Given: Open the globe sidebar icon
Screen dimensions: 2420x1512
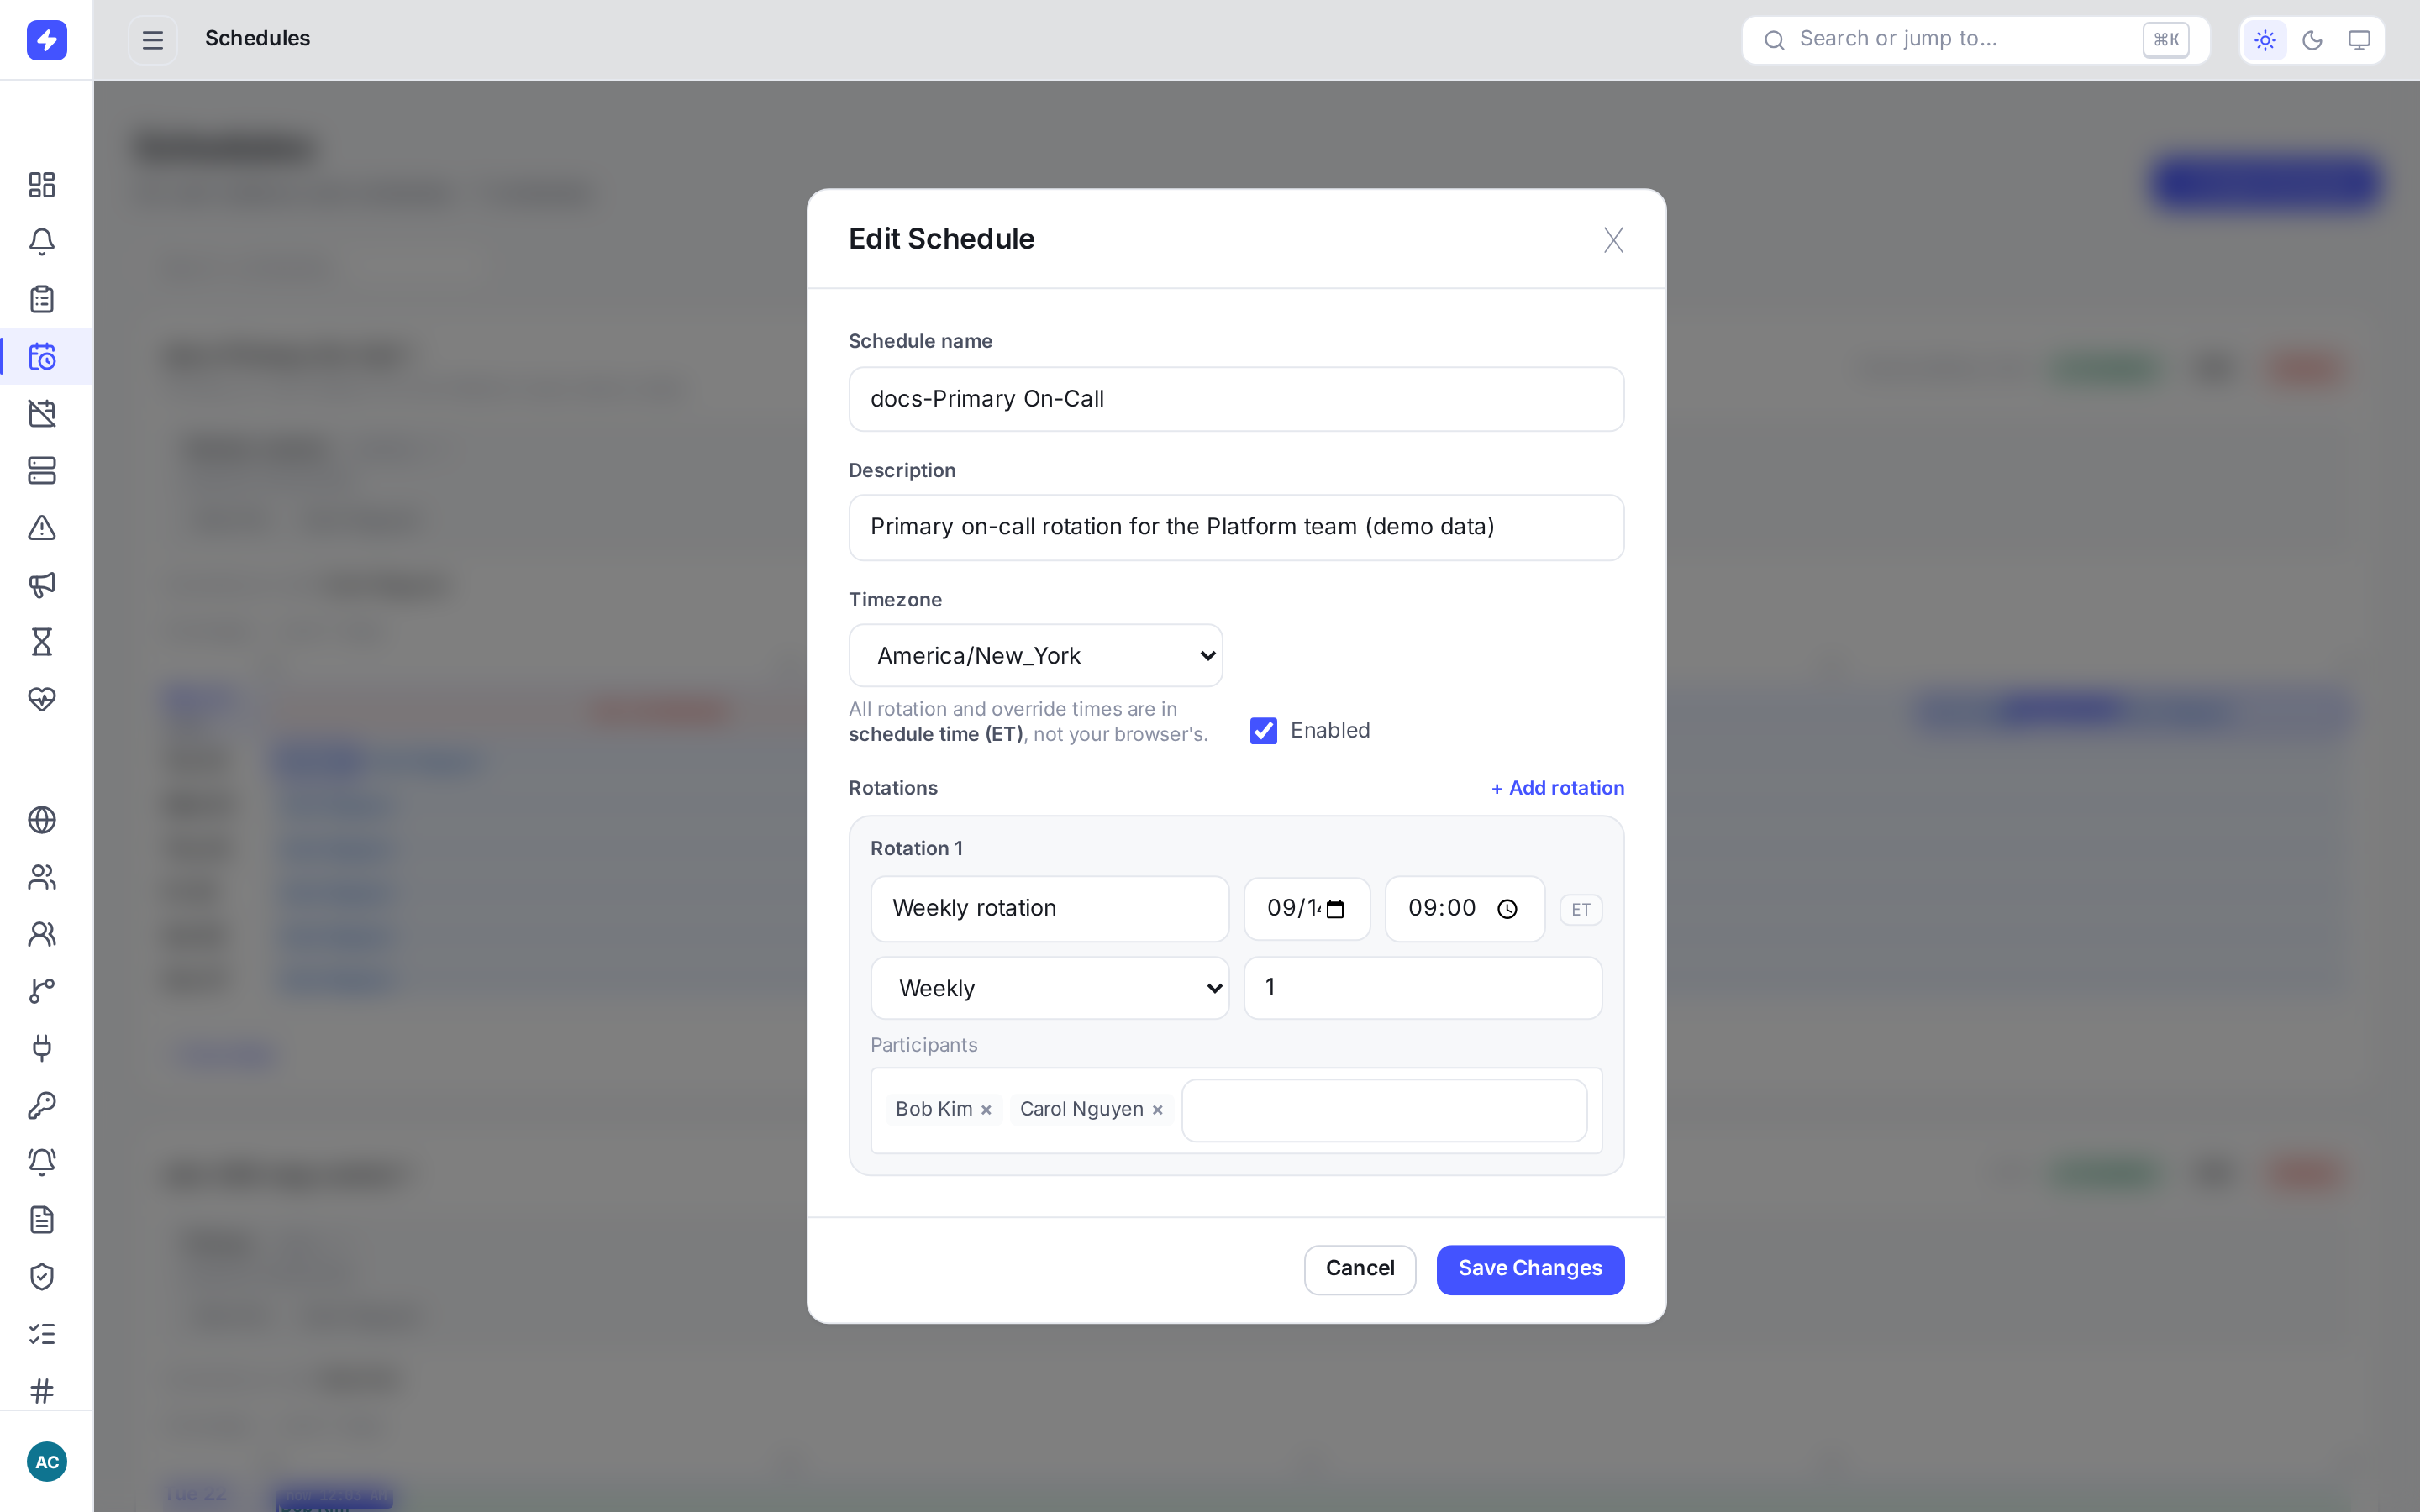Looking at the screenshot, I should tap(42, 820).
